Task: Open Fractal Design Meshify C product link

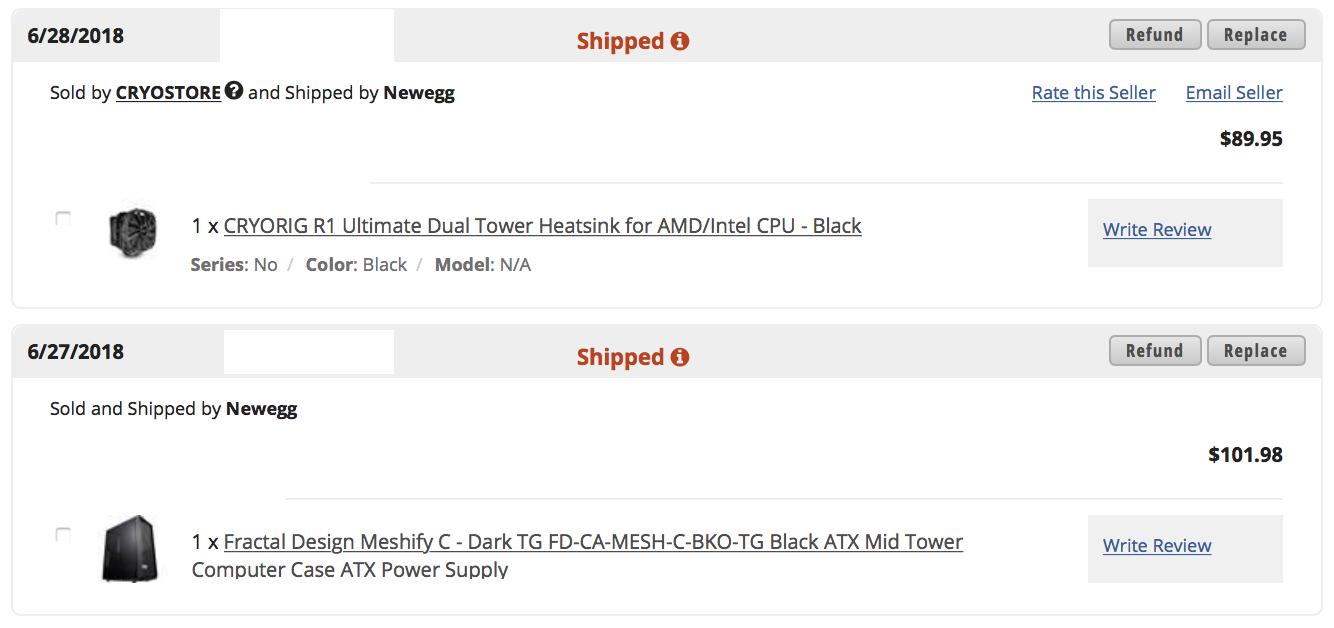Action: [593, 542]
